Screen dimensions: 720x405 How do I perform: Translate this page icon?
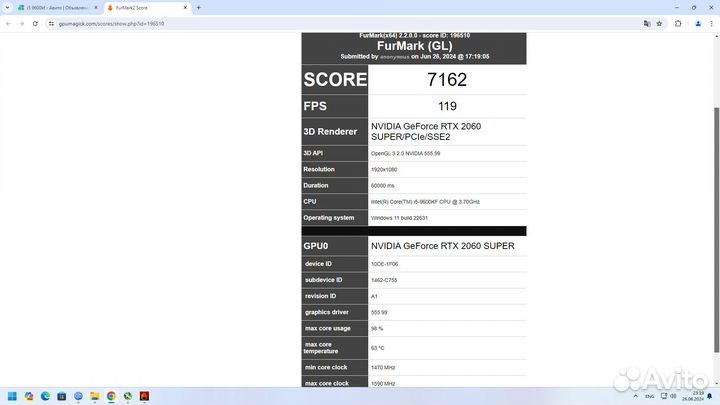click(647, 23)
